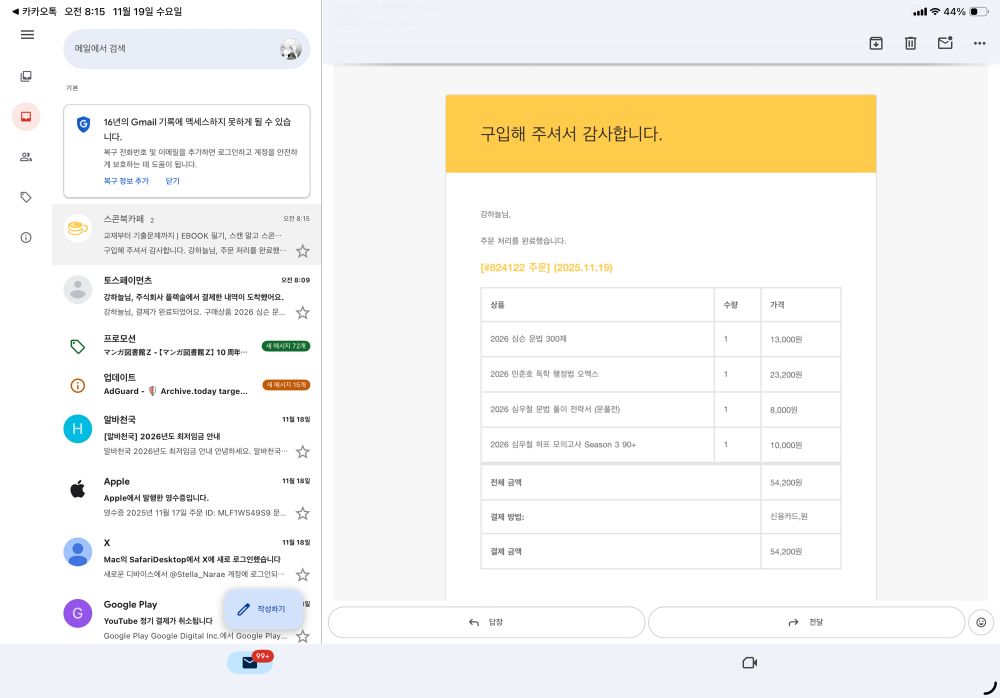This screenshot has width=1000, height=698.
Task: Archive the open email
Action: tap(876, 43)
